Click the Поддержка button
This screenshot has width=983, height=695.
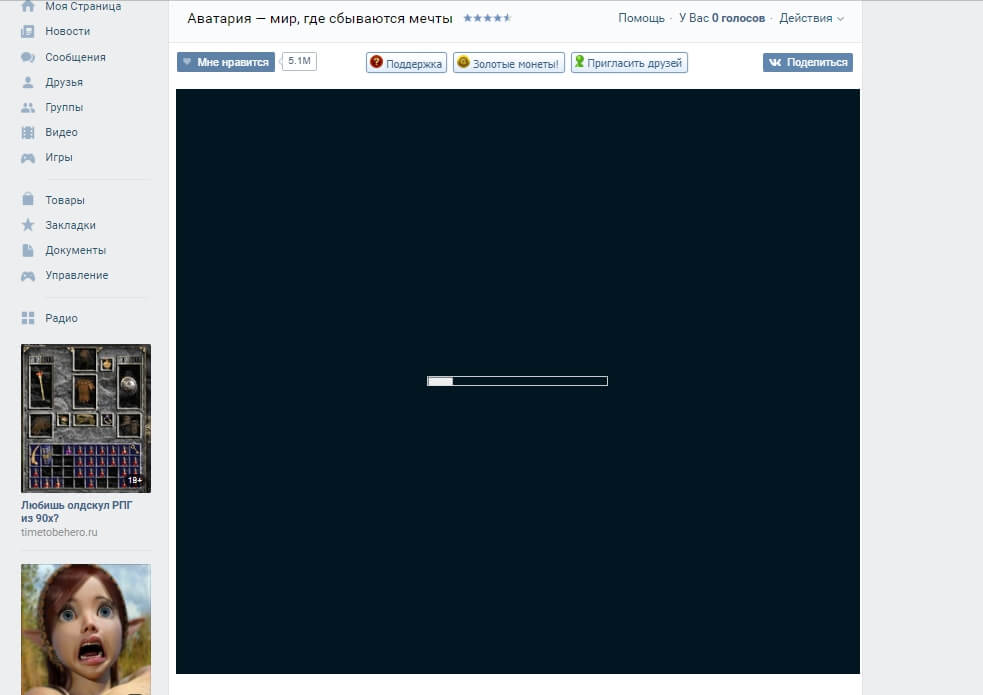tap(406, 63)
